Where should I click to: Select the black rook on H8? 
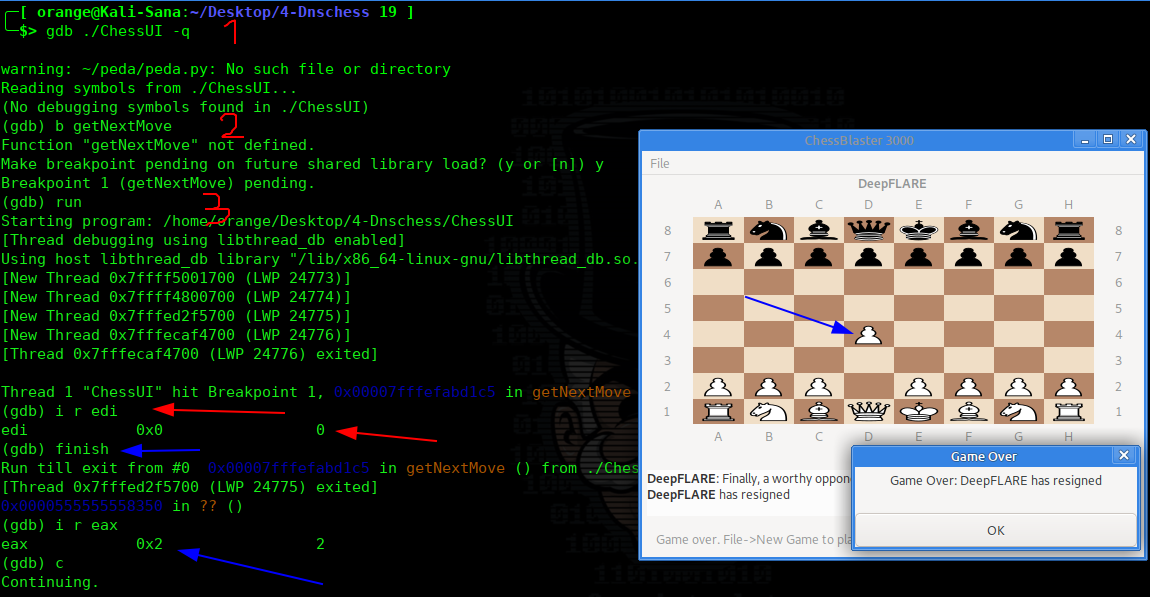(1069, 230)
